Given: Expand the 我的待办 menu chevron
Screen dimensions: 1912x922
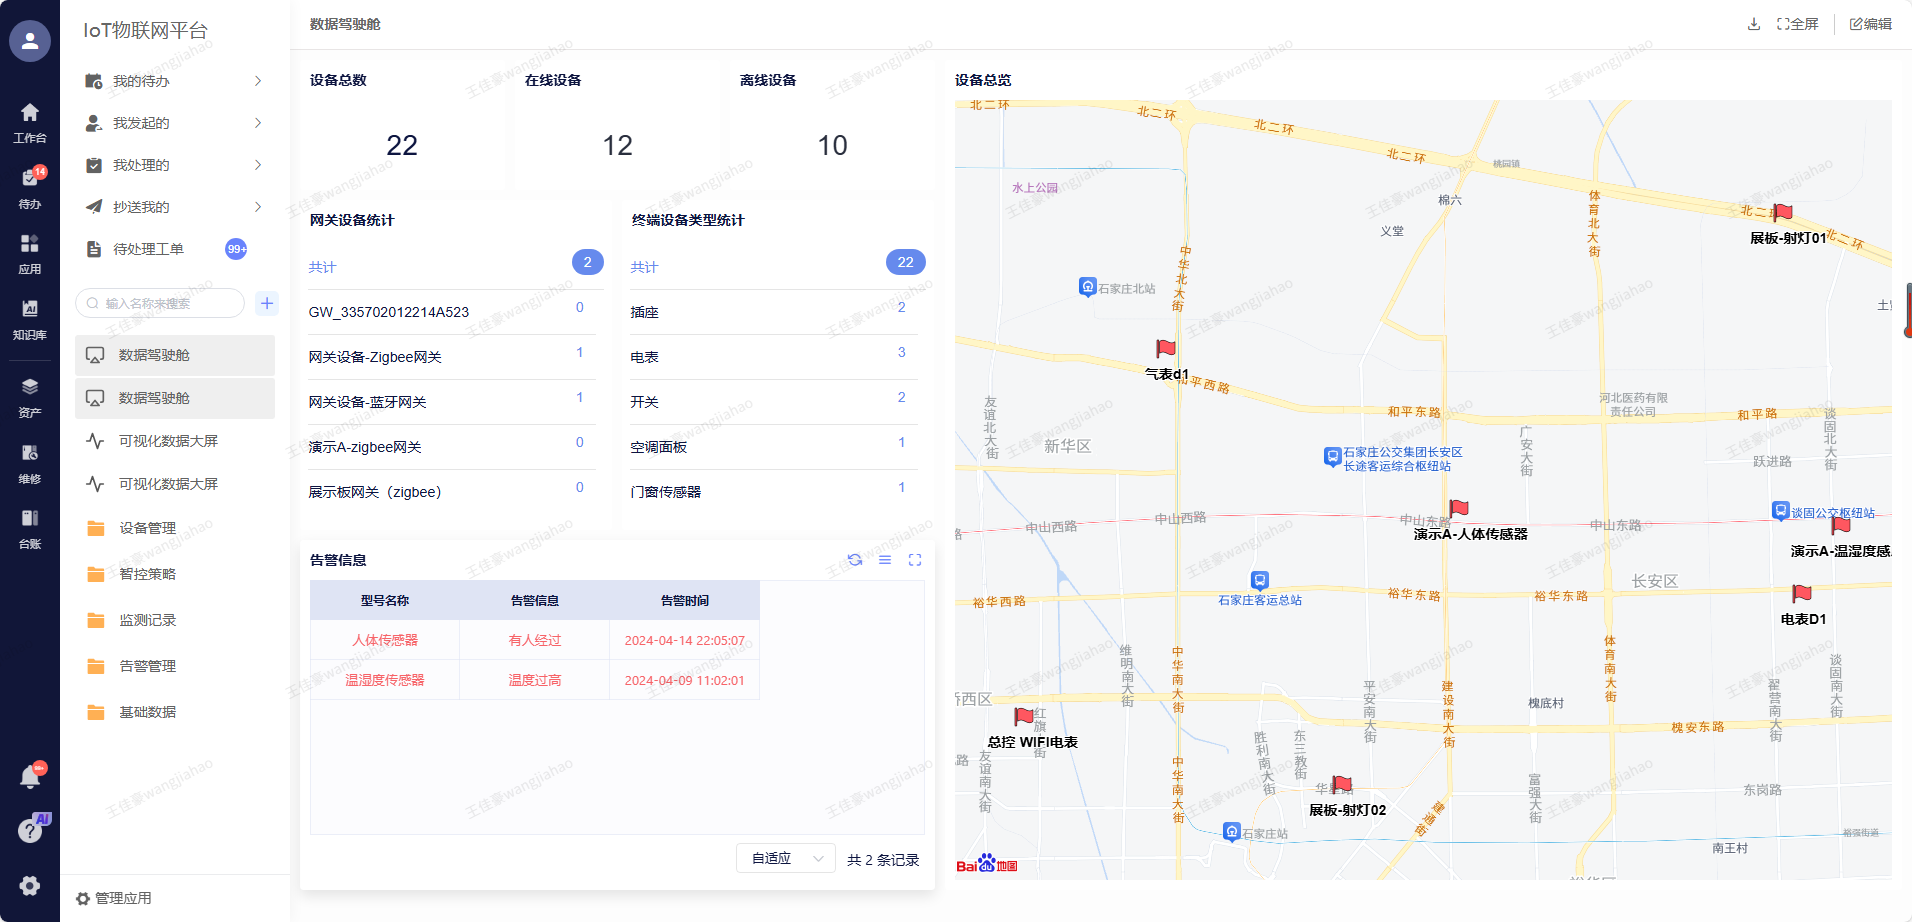Looking at the screenshot, I should click(258, 81).
